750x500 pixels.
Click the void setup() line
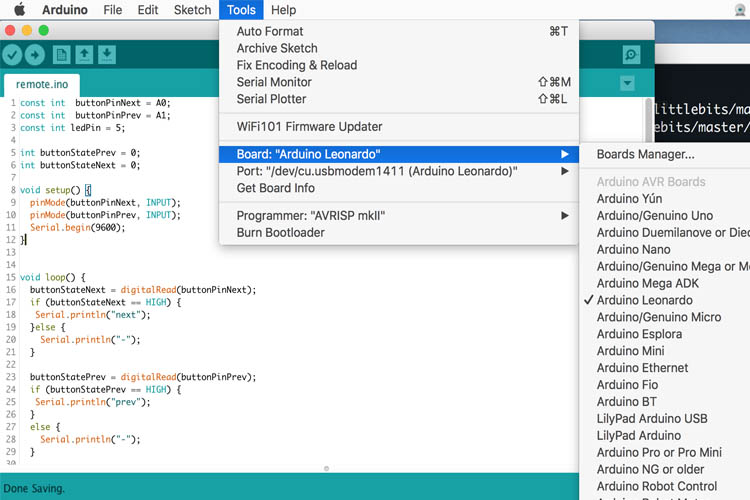[x=55, y=190]
